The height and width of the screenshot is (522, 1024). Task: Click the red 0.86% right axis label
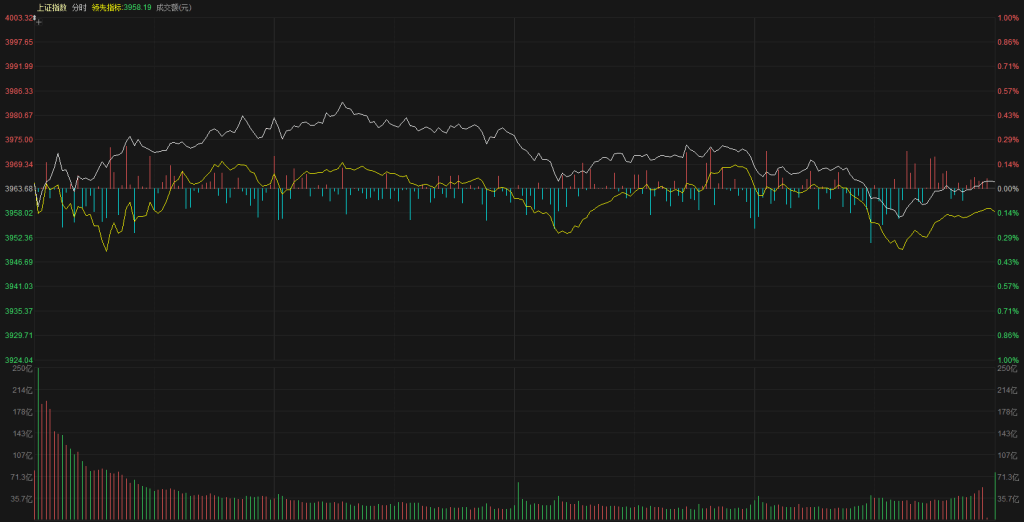[x=1007, y=42]
